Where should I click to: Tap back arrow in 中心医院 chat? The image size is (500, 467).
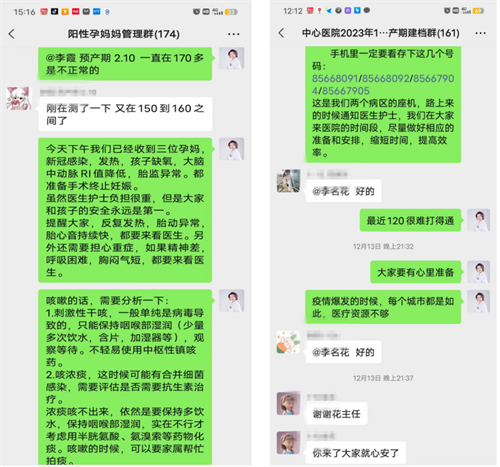(x=282, y=33)
